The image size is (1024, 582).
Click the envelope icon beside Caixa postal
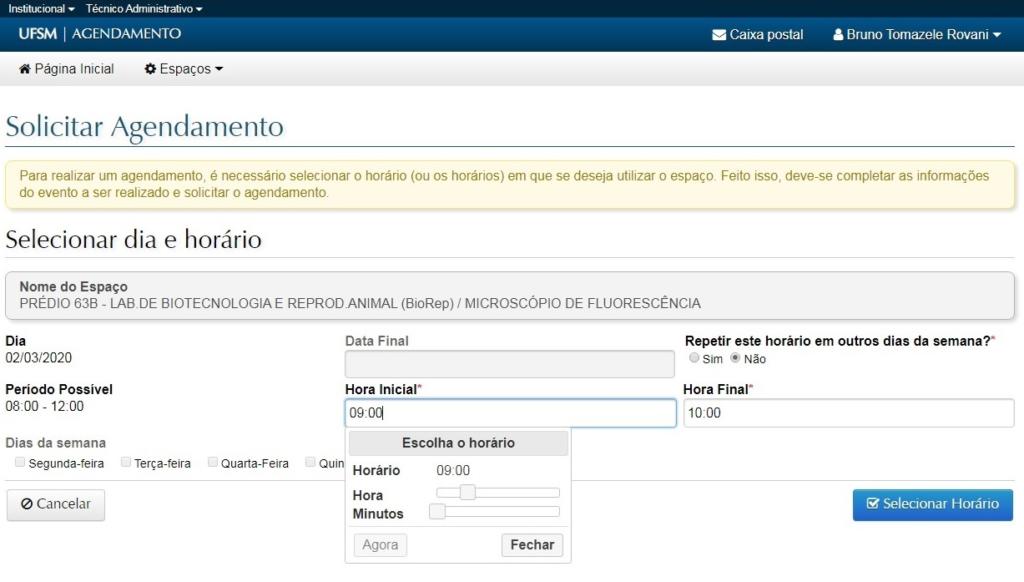718,35
